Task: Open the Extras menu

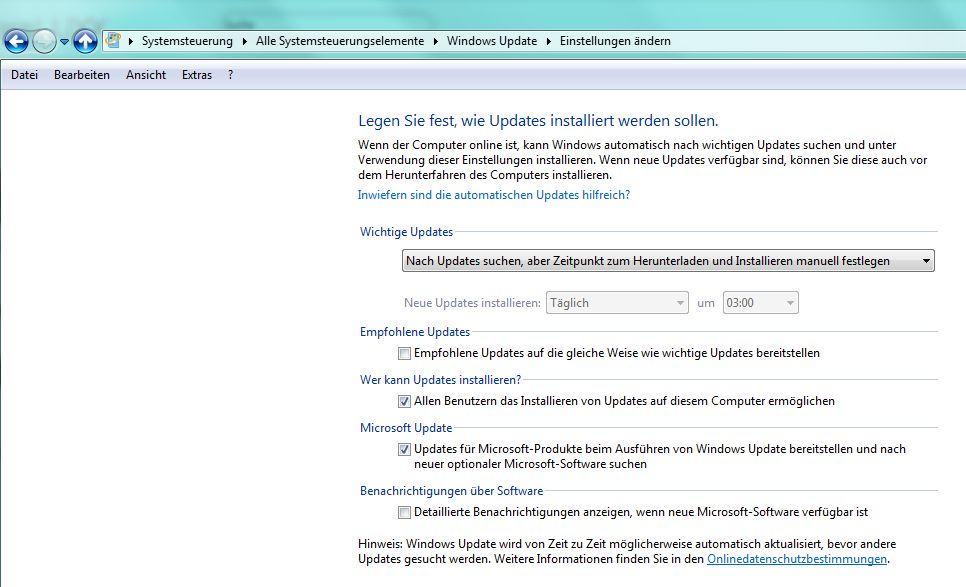Action: 197,75
